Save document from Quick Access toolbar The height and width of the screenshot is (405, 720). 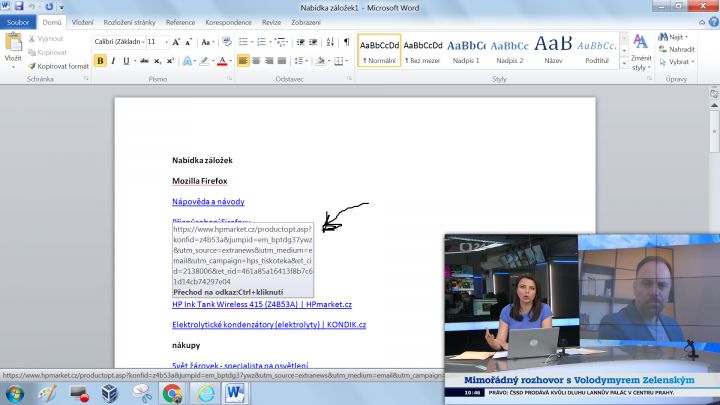point(19,6)
